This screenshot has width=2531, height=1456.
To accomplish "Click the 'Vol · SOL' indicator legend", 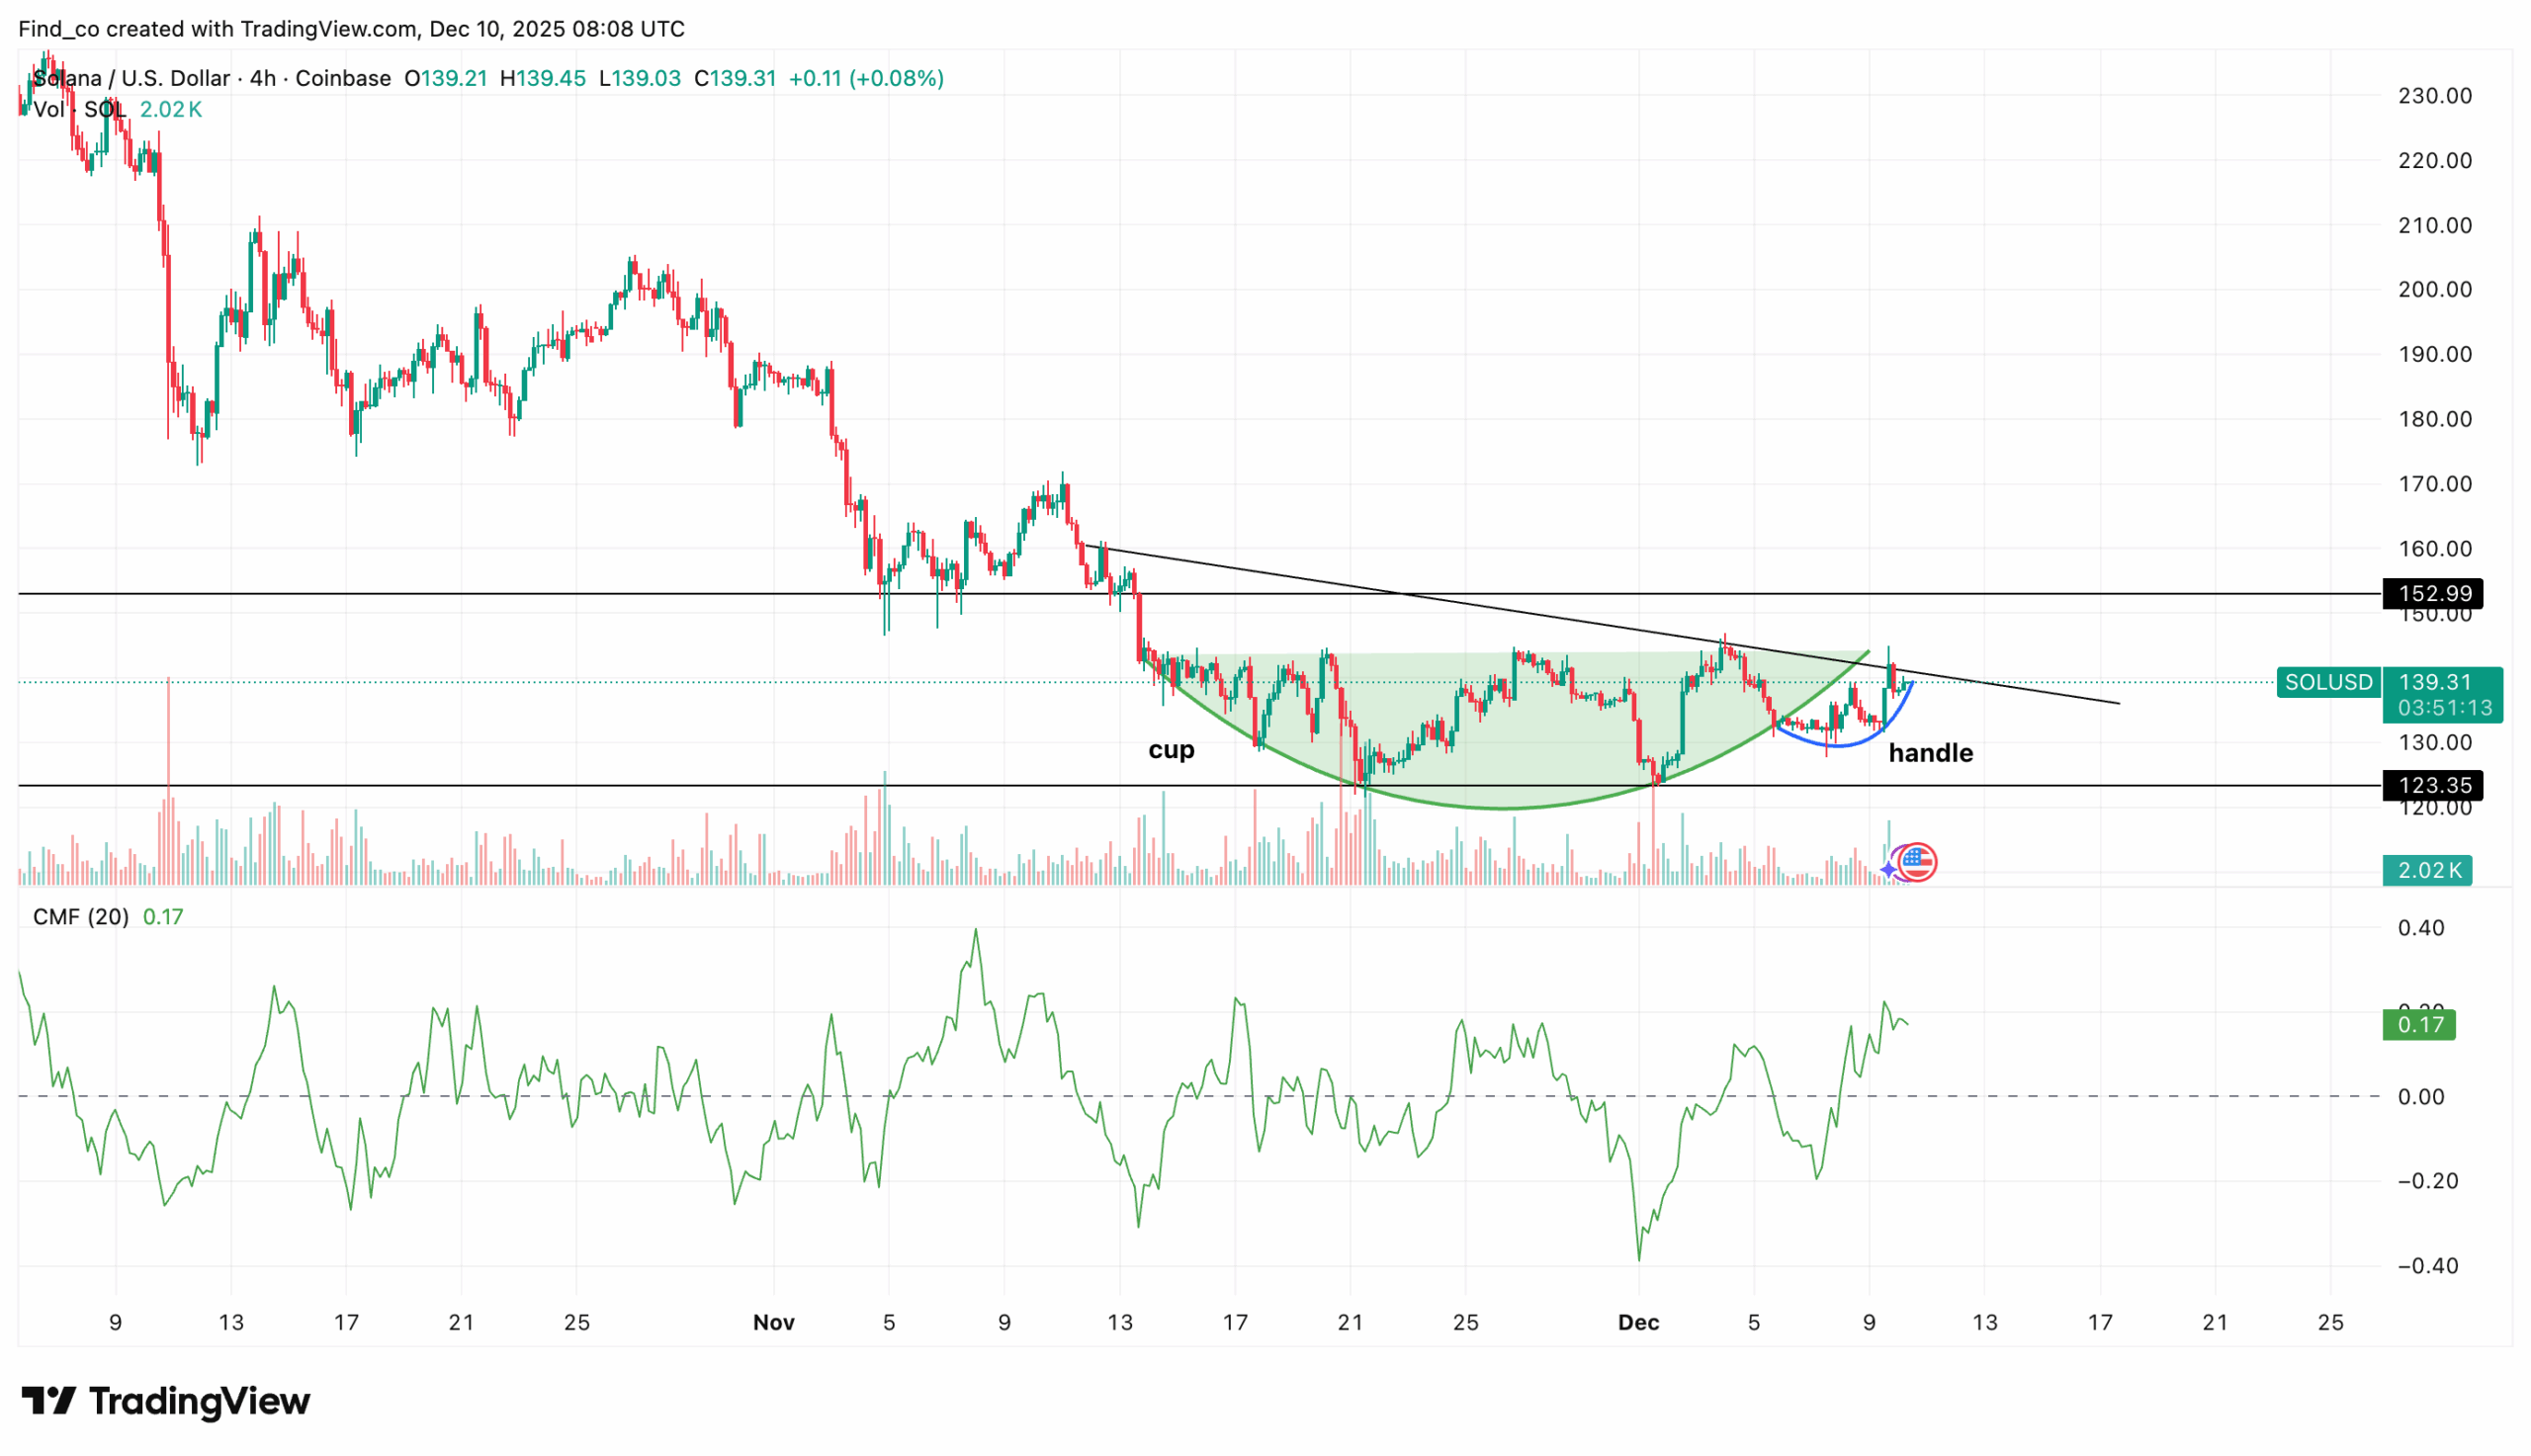I will point(79,110).
